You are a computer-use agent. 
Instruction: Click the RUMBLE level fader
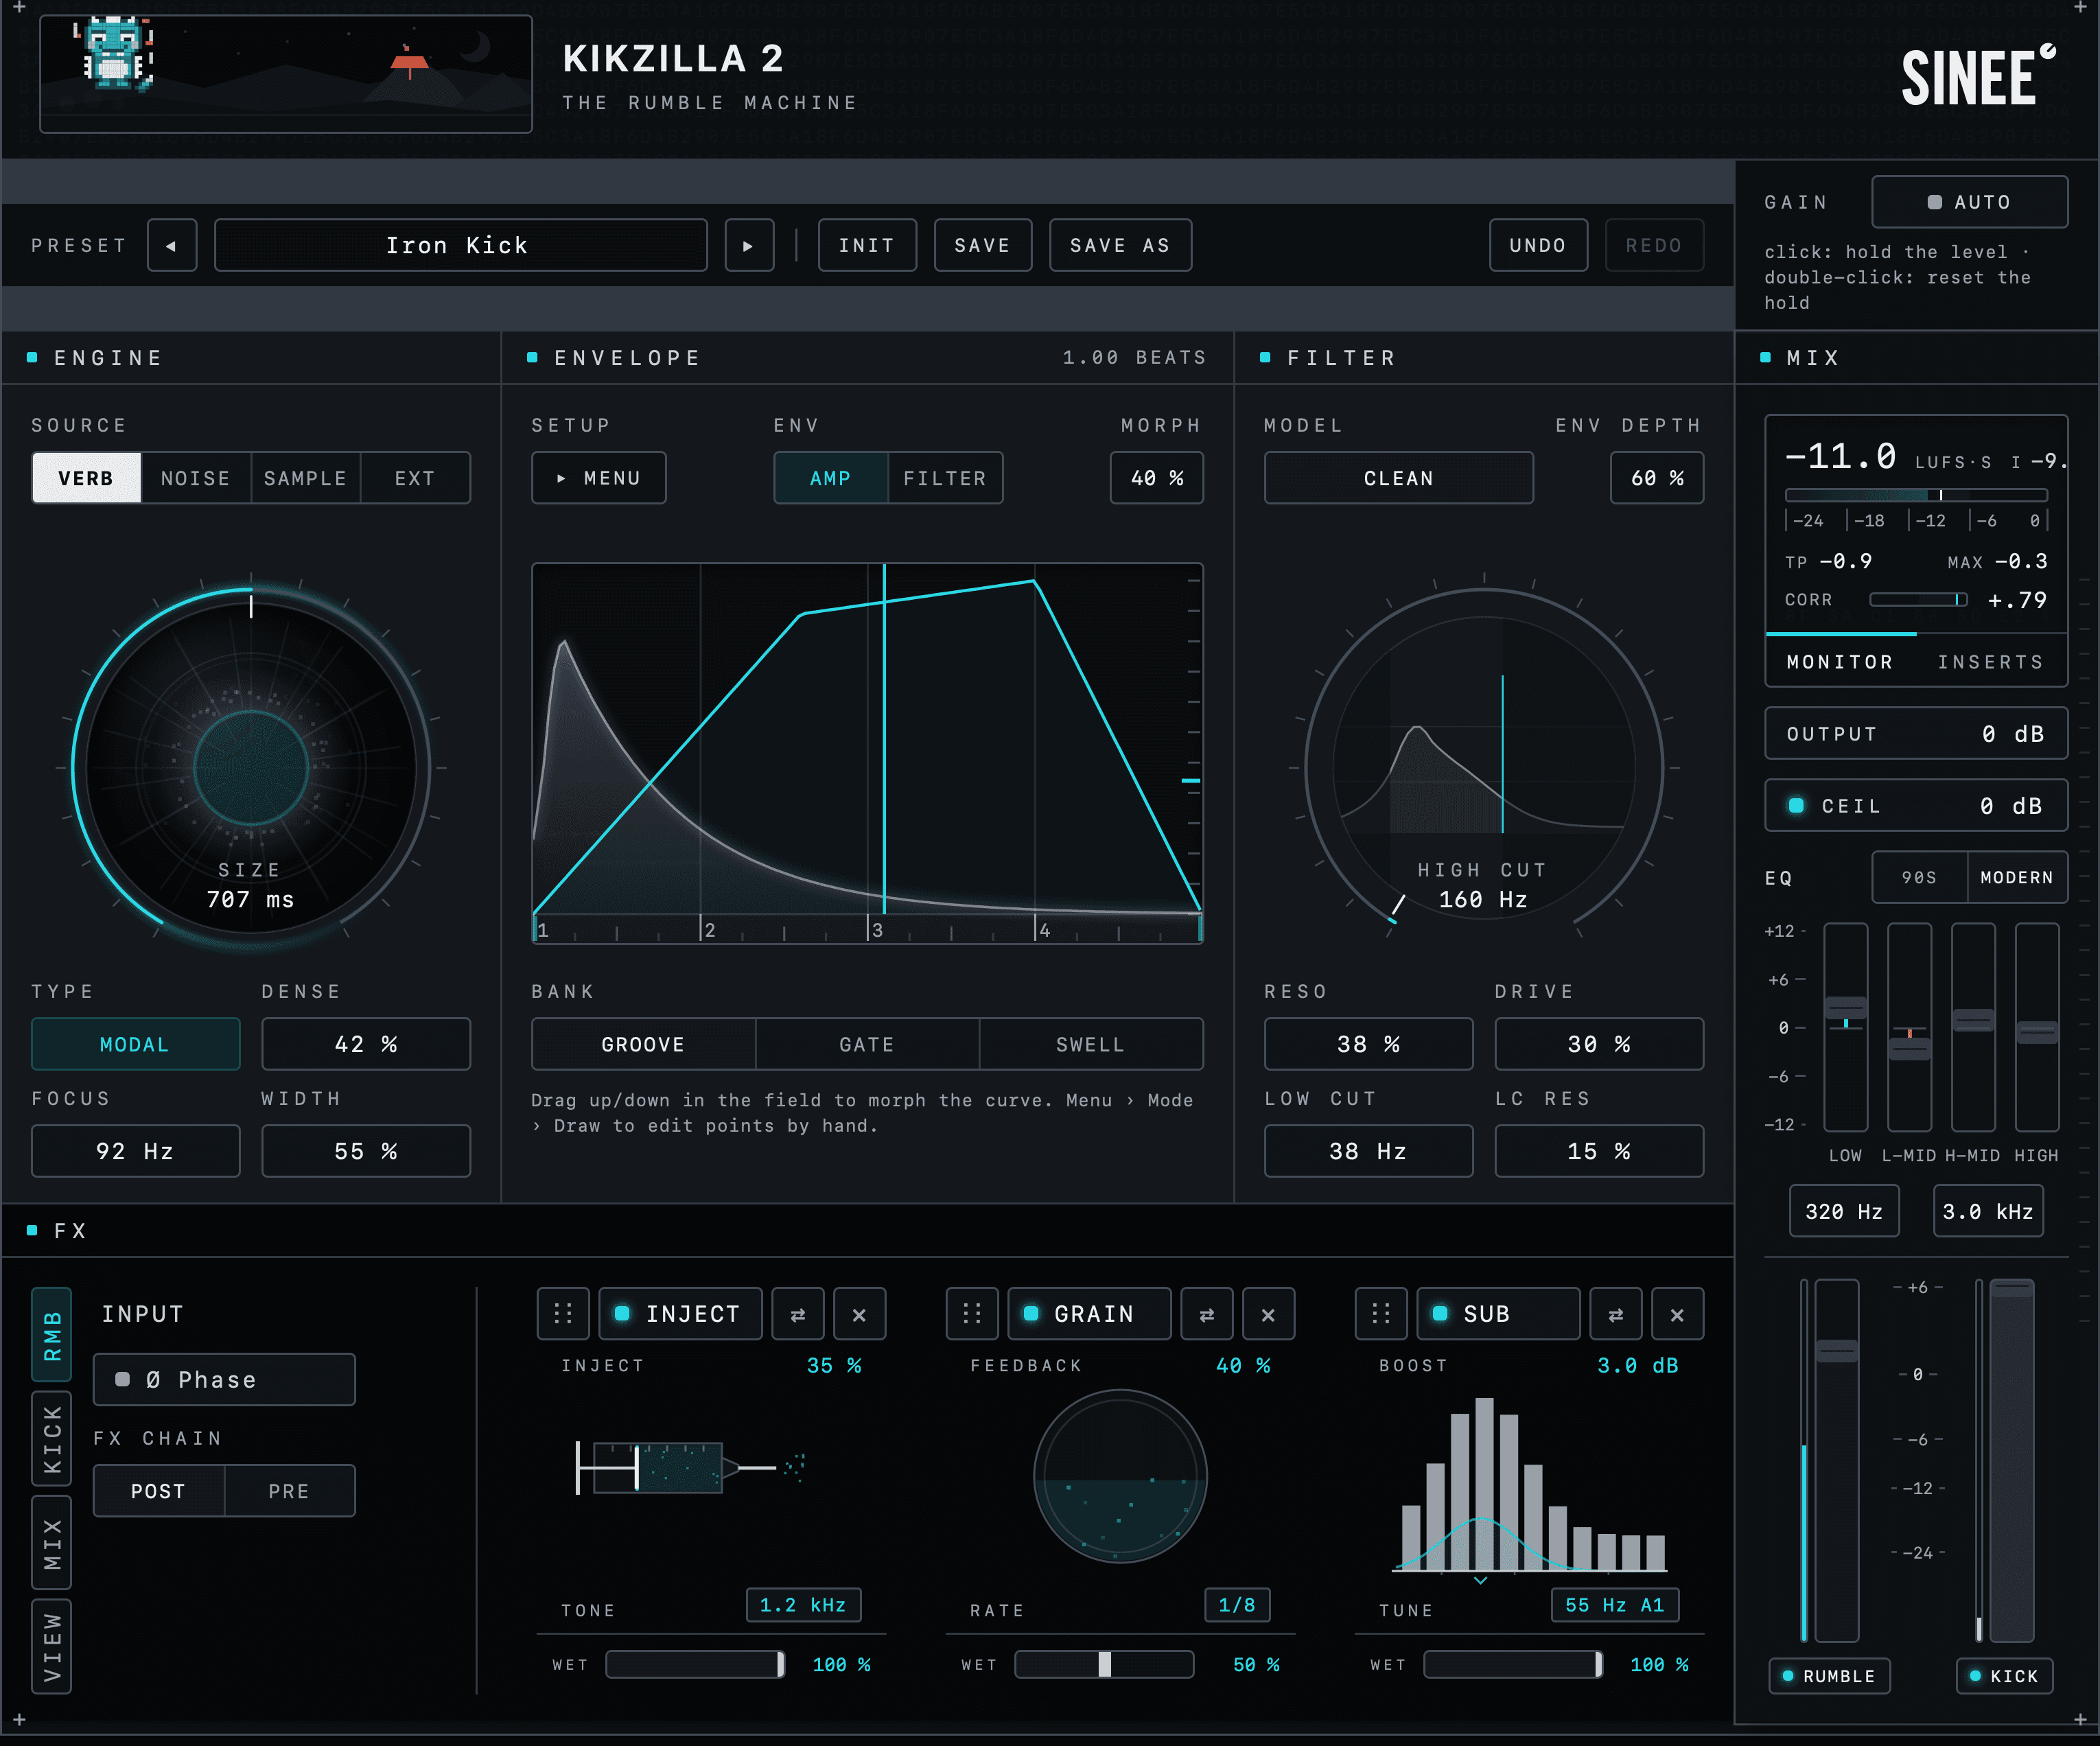tap(1836, 1460)
